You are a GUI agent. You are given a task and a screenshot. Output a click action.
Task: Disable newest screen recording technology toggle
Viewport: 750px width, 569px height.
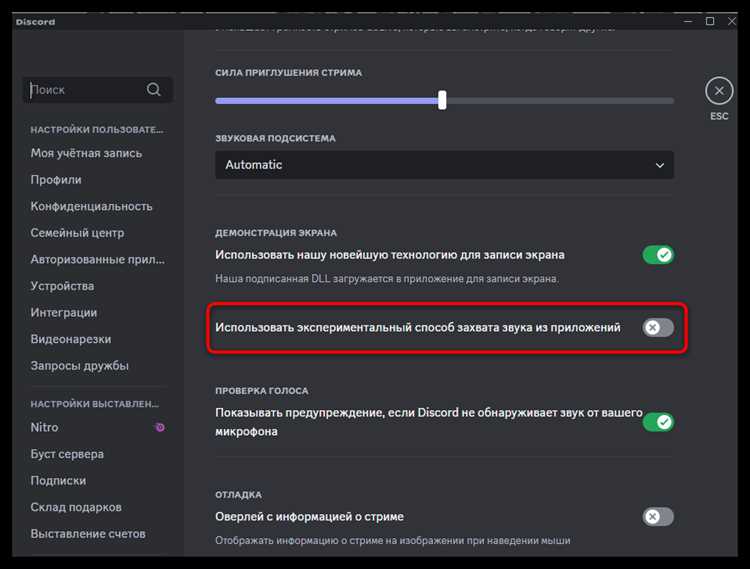pos(658,255)
